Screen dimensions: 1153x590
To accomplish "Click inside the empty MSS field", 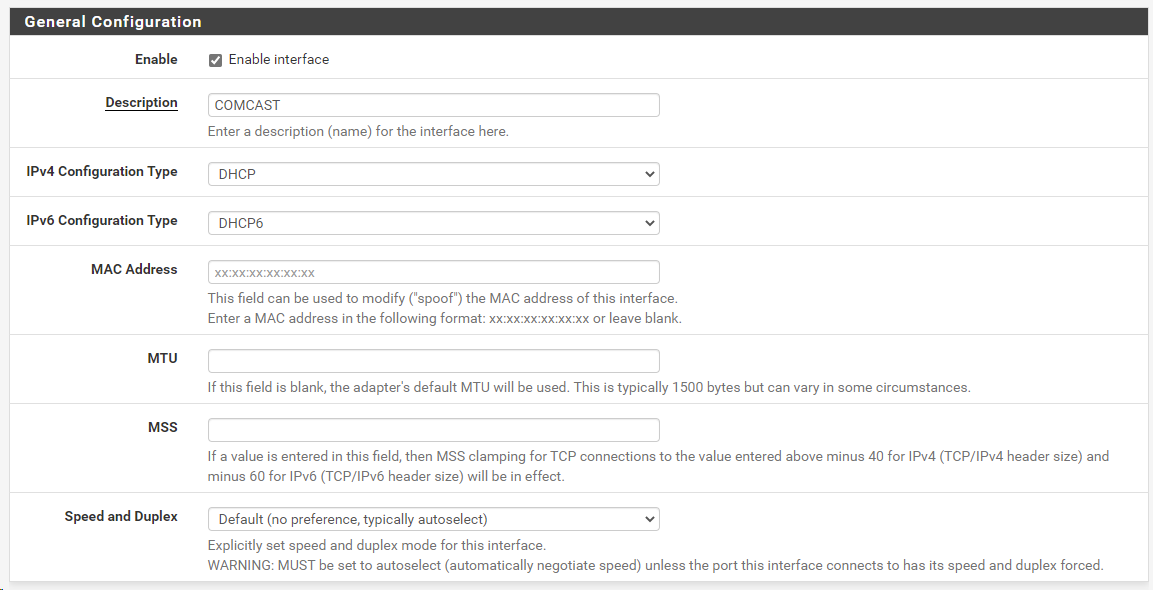I will [434, 430].
